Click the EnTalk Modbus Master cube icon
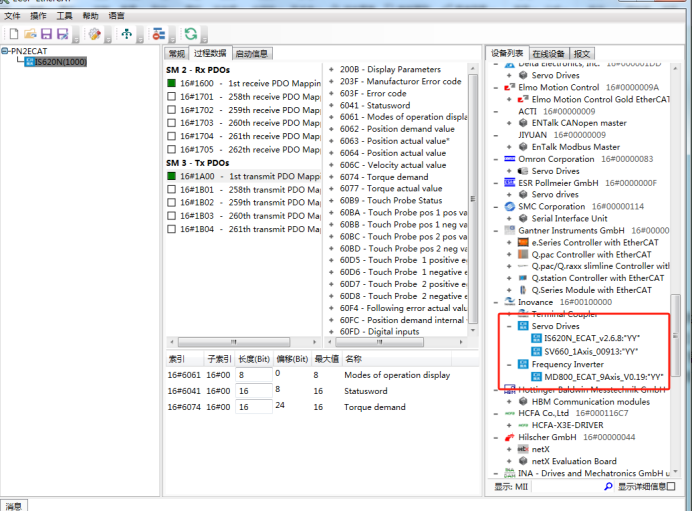 click(523, 147)
